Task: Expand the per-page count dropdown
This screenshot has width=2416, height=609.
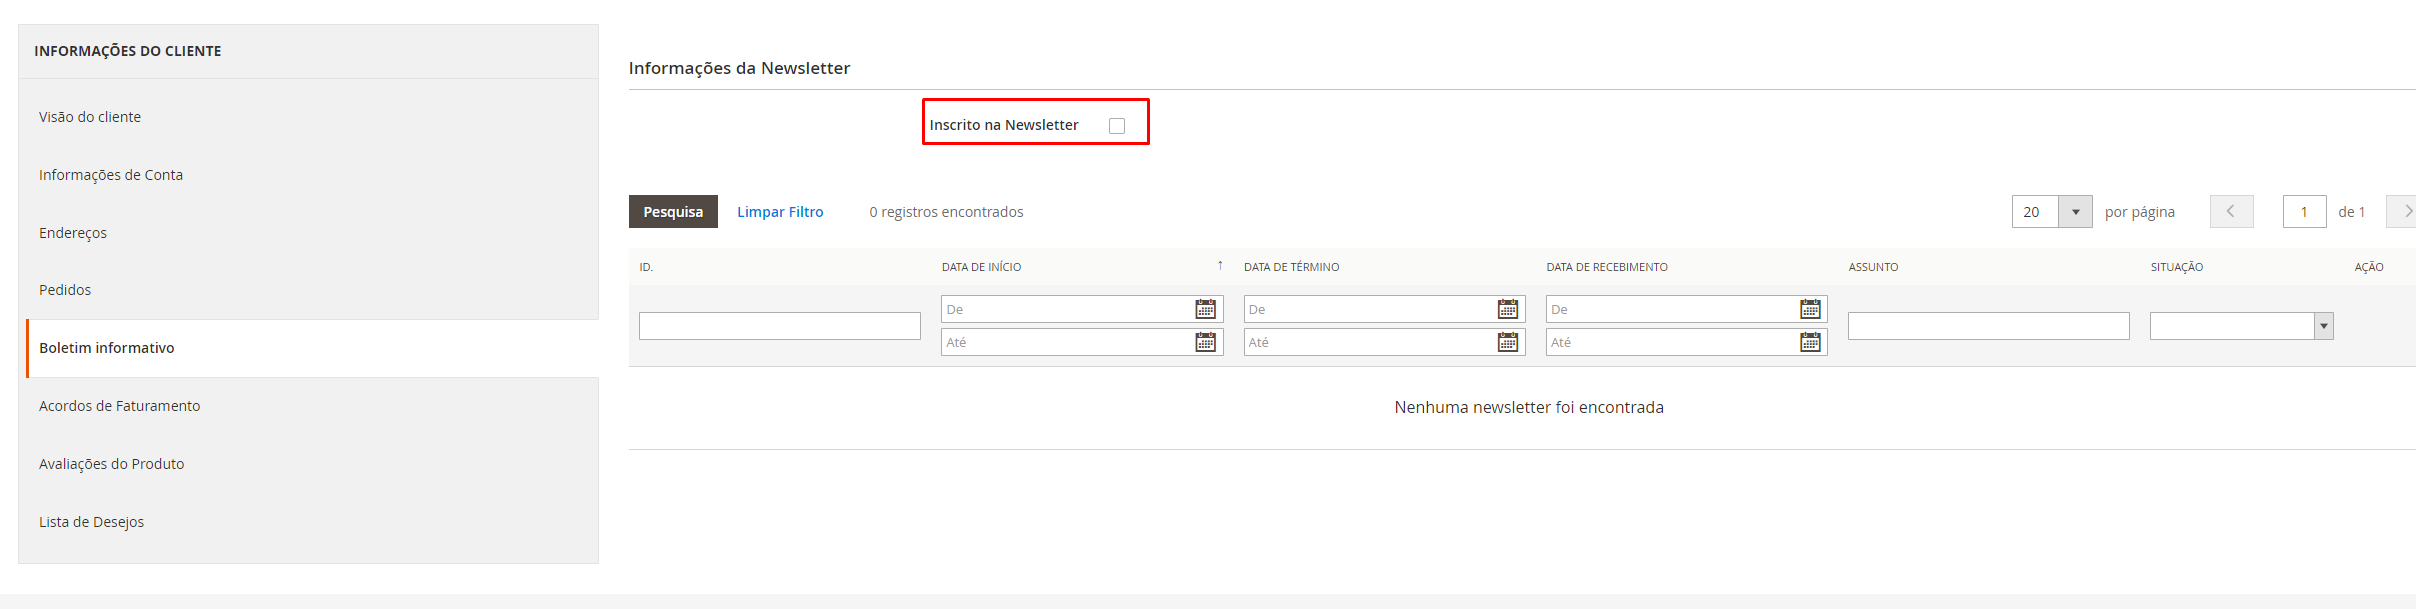Action: 2075,212
